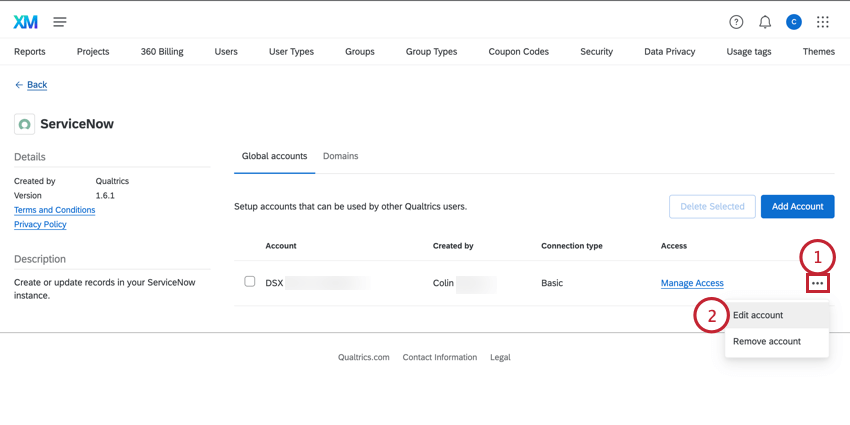
Task: Open the three-dot options for DSX account
Action: [x=817, y=283]
